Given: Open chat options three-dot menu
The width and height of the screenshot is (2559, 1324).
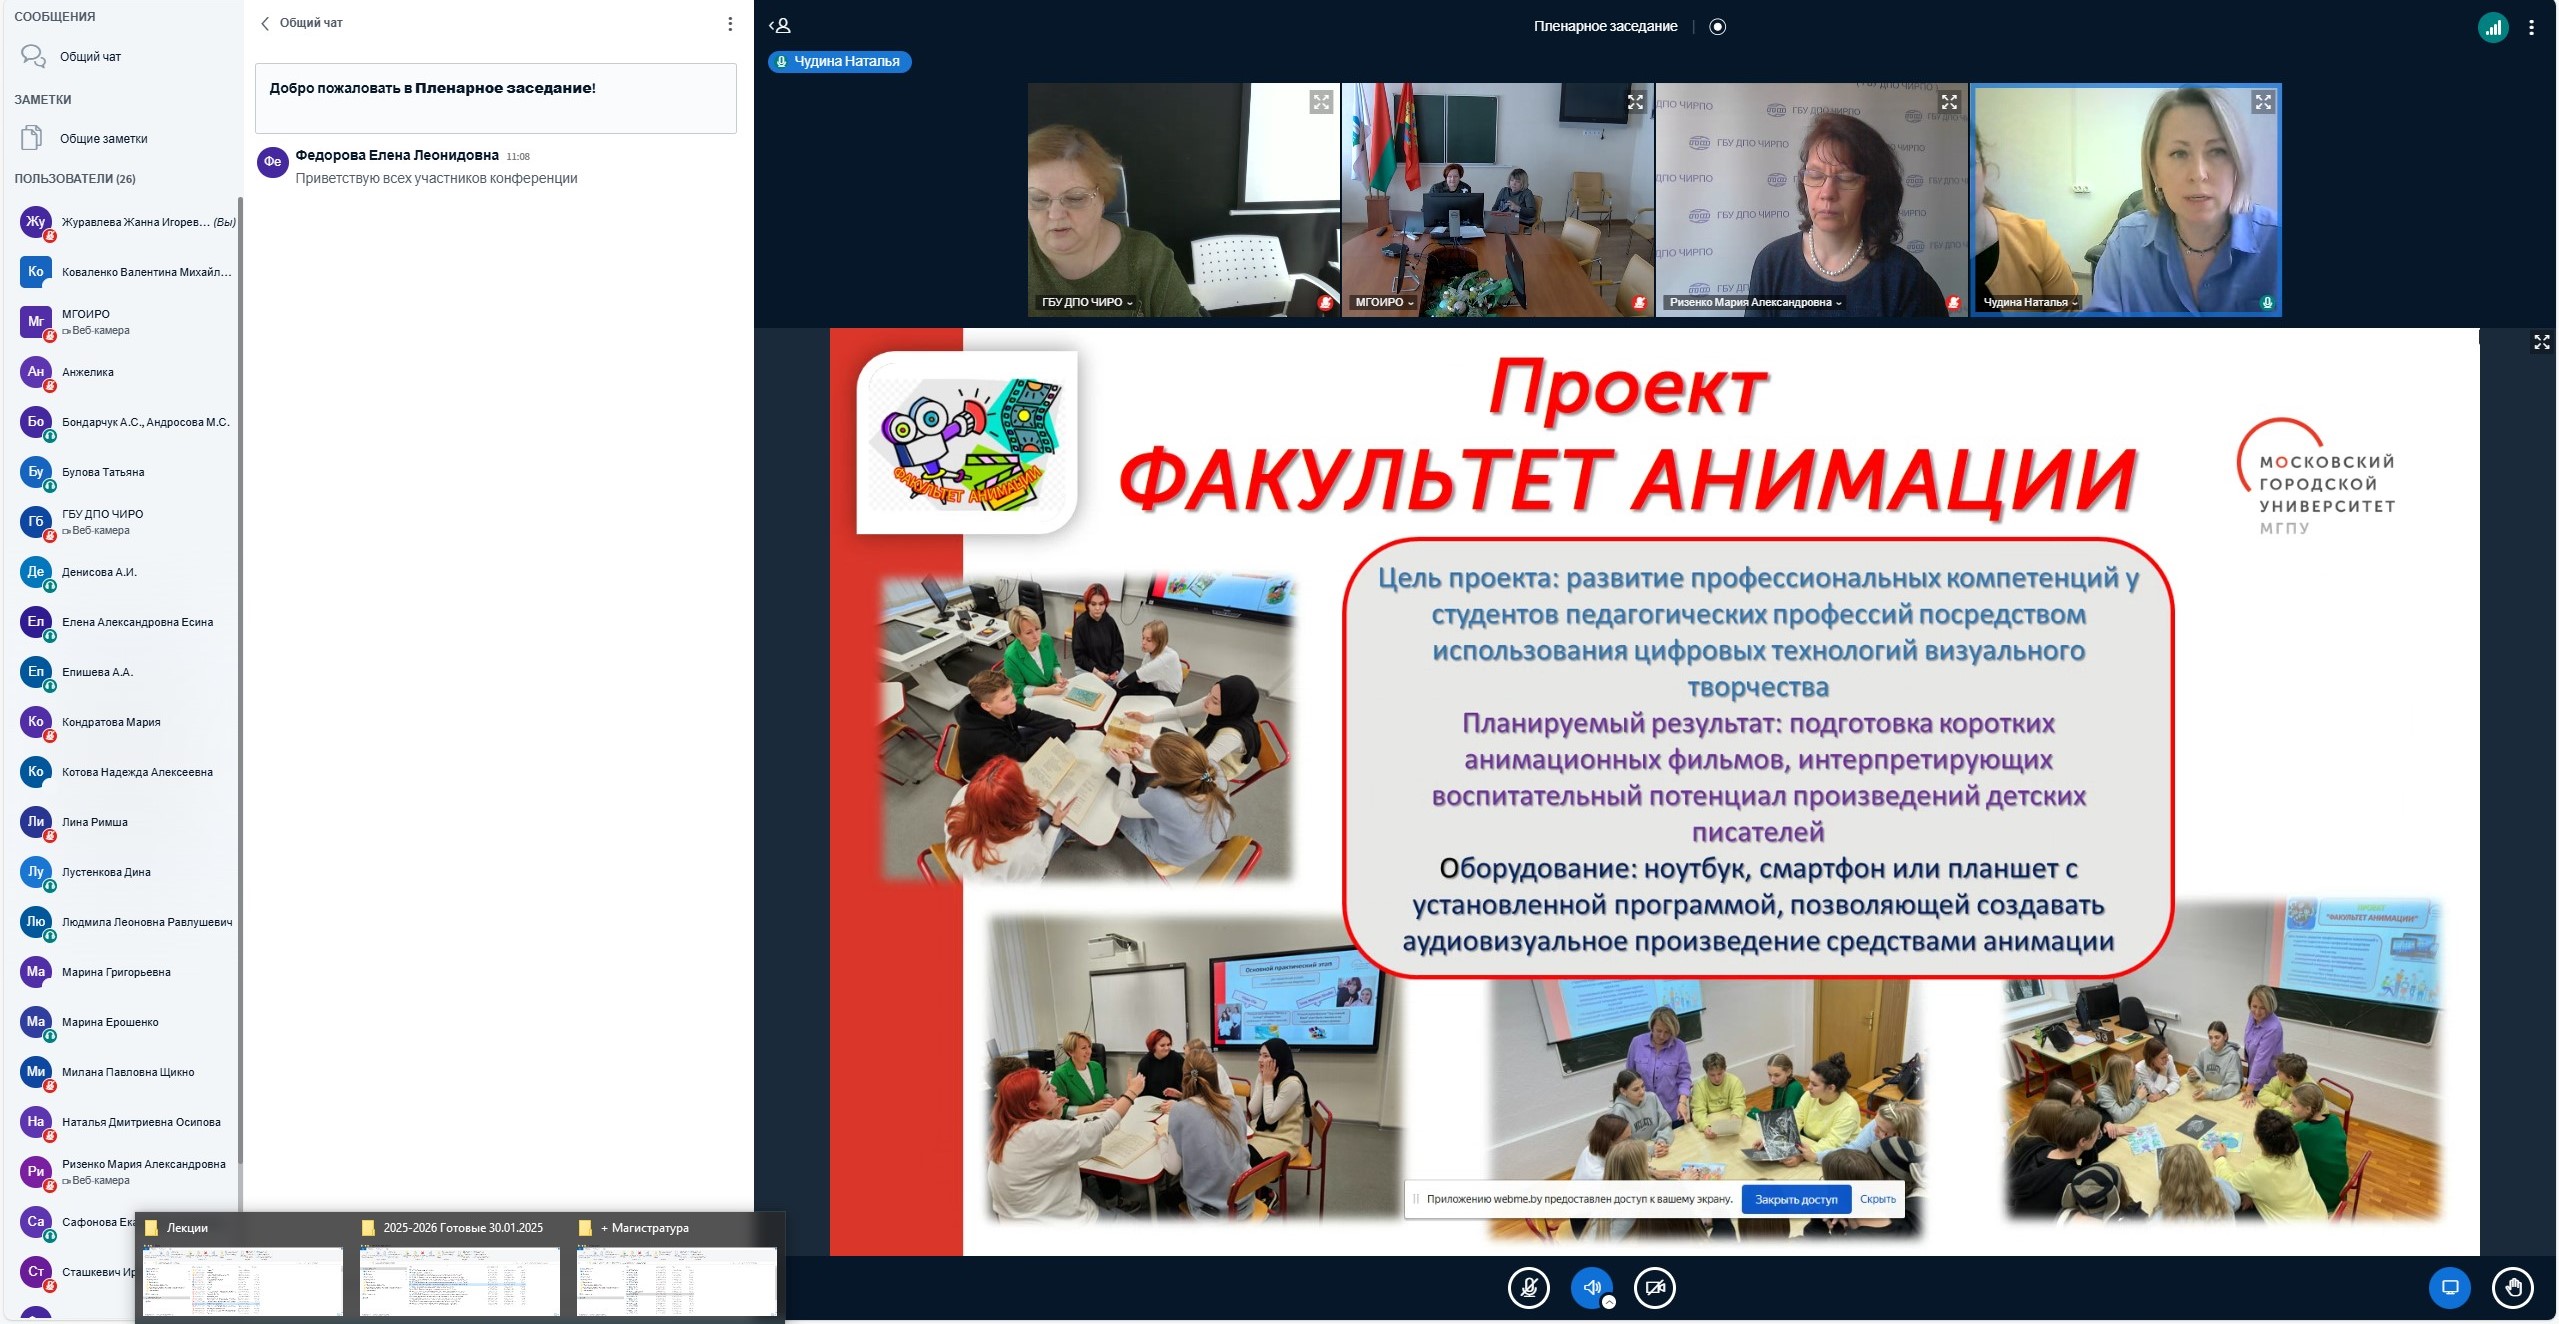Looking at the screenshot, I should (730, 24).
